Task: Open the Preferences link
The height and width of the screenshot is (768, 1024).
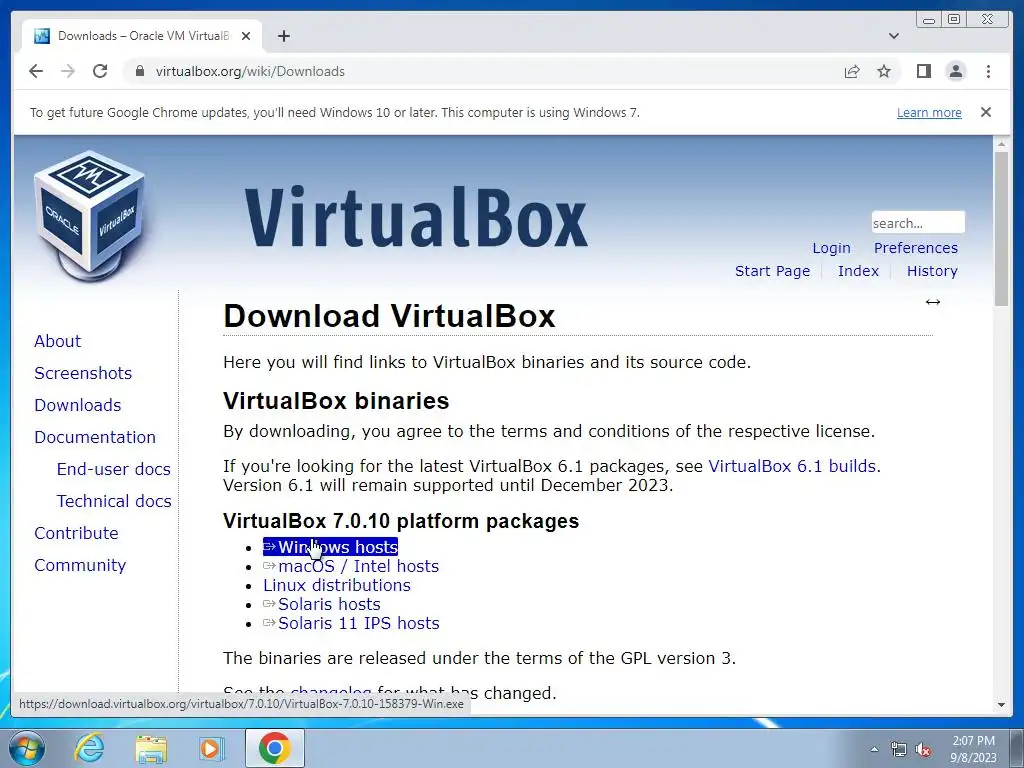Action: point(916,248)
